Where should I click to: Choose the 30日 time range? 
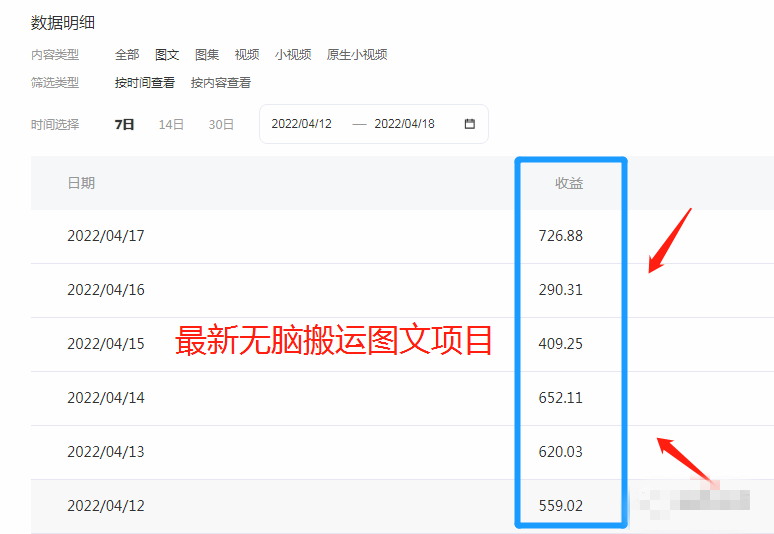221,124
